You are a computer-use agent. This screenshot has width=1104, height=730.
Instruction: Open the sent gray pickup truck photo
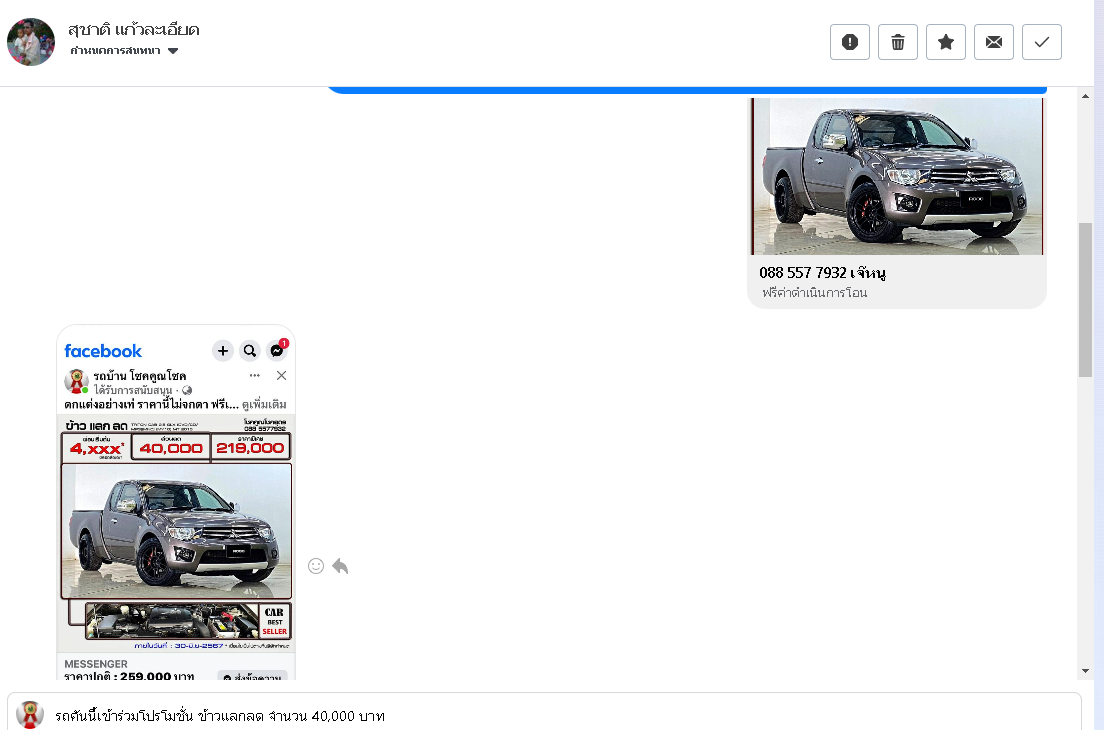[896, 176]
